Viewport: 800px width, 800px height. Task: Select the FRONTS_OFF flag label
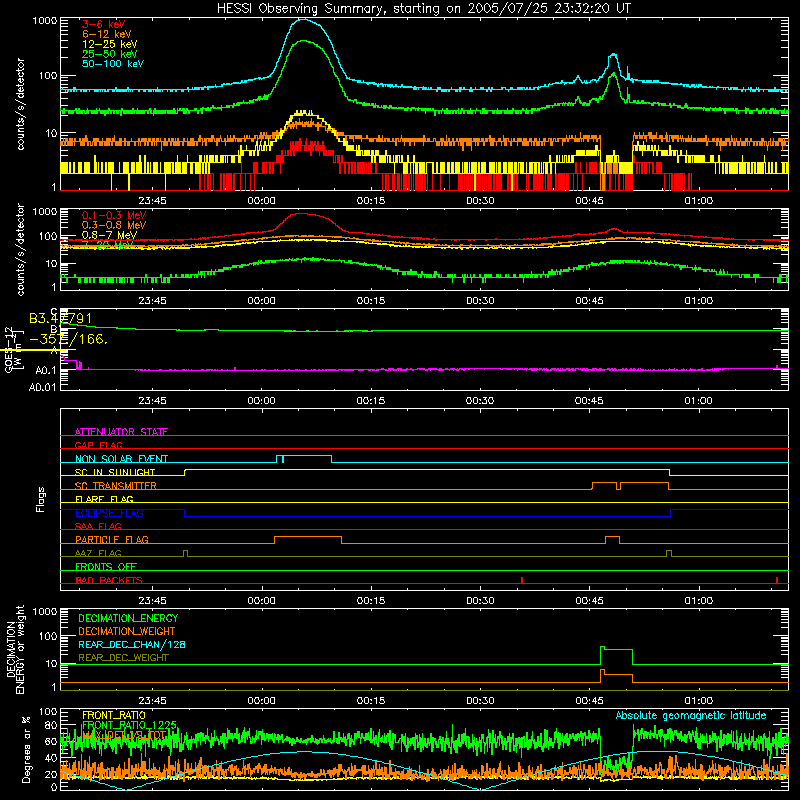tap(106, 566)
